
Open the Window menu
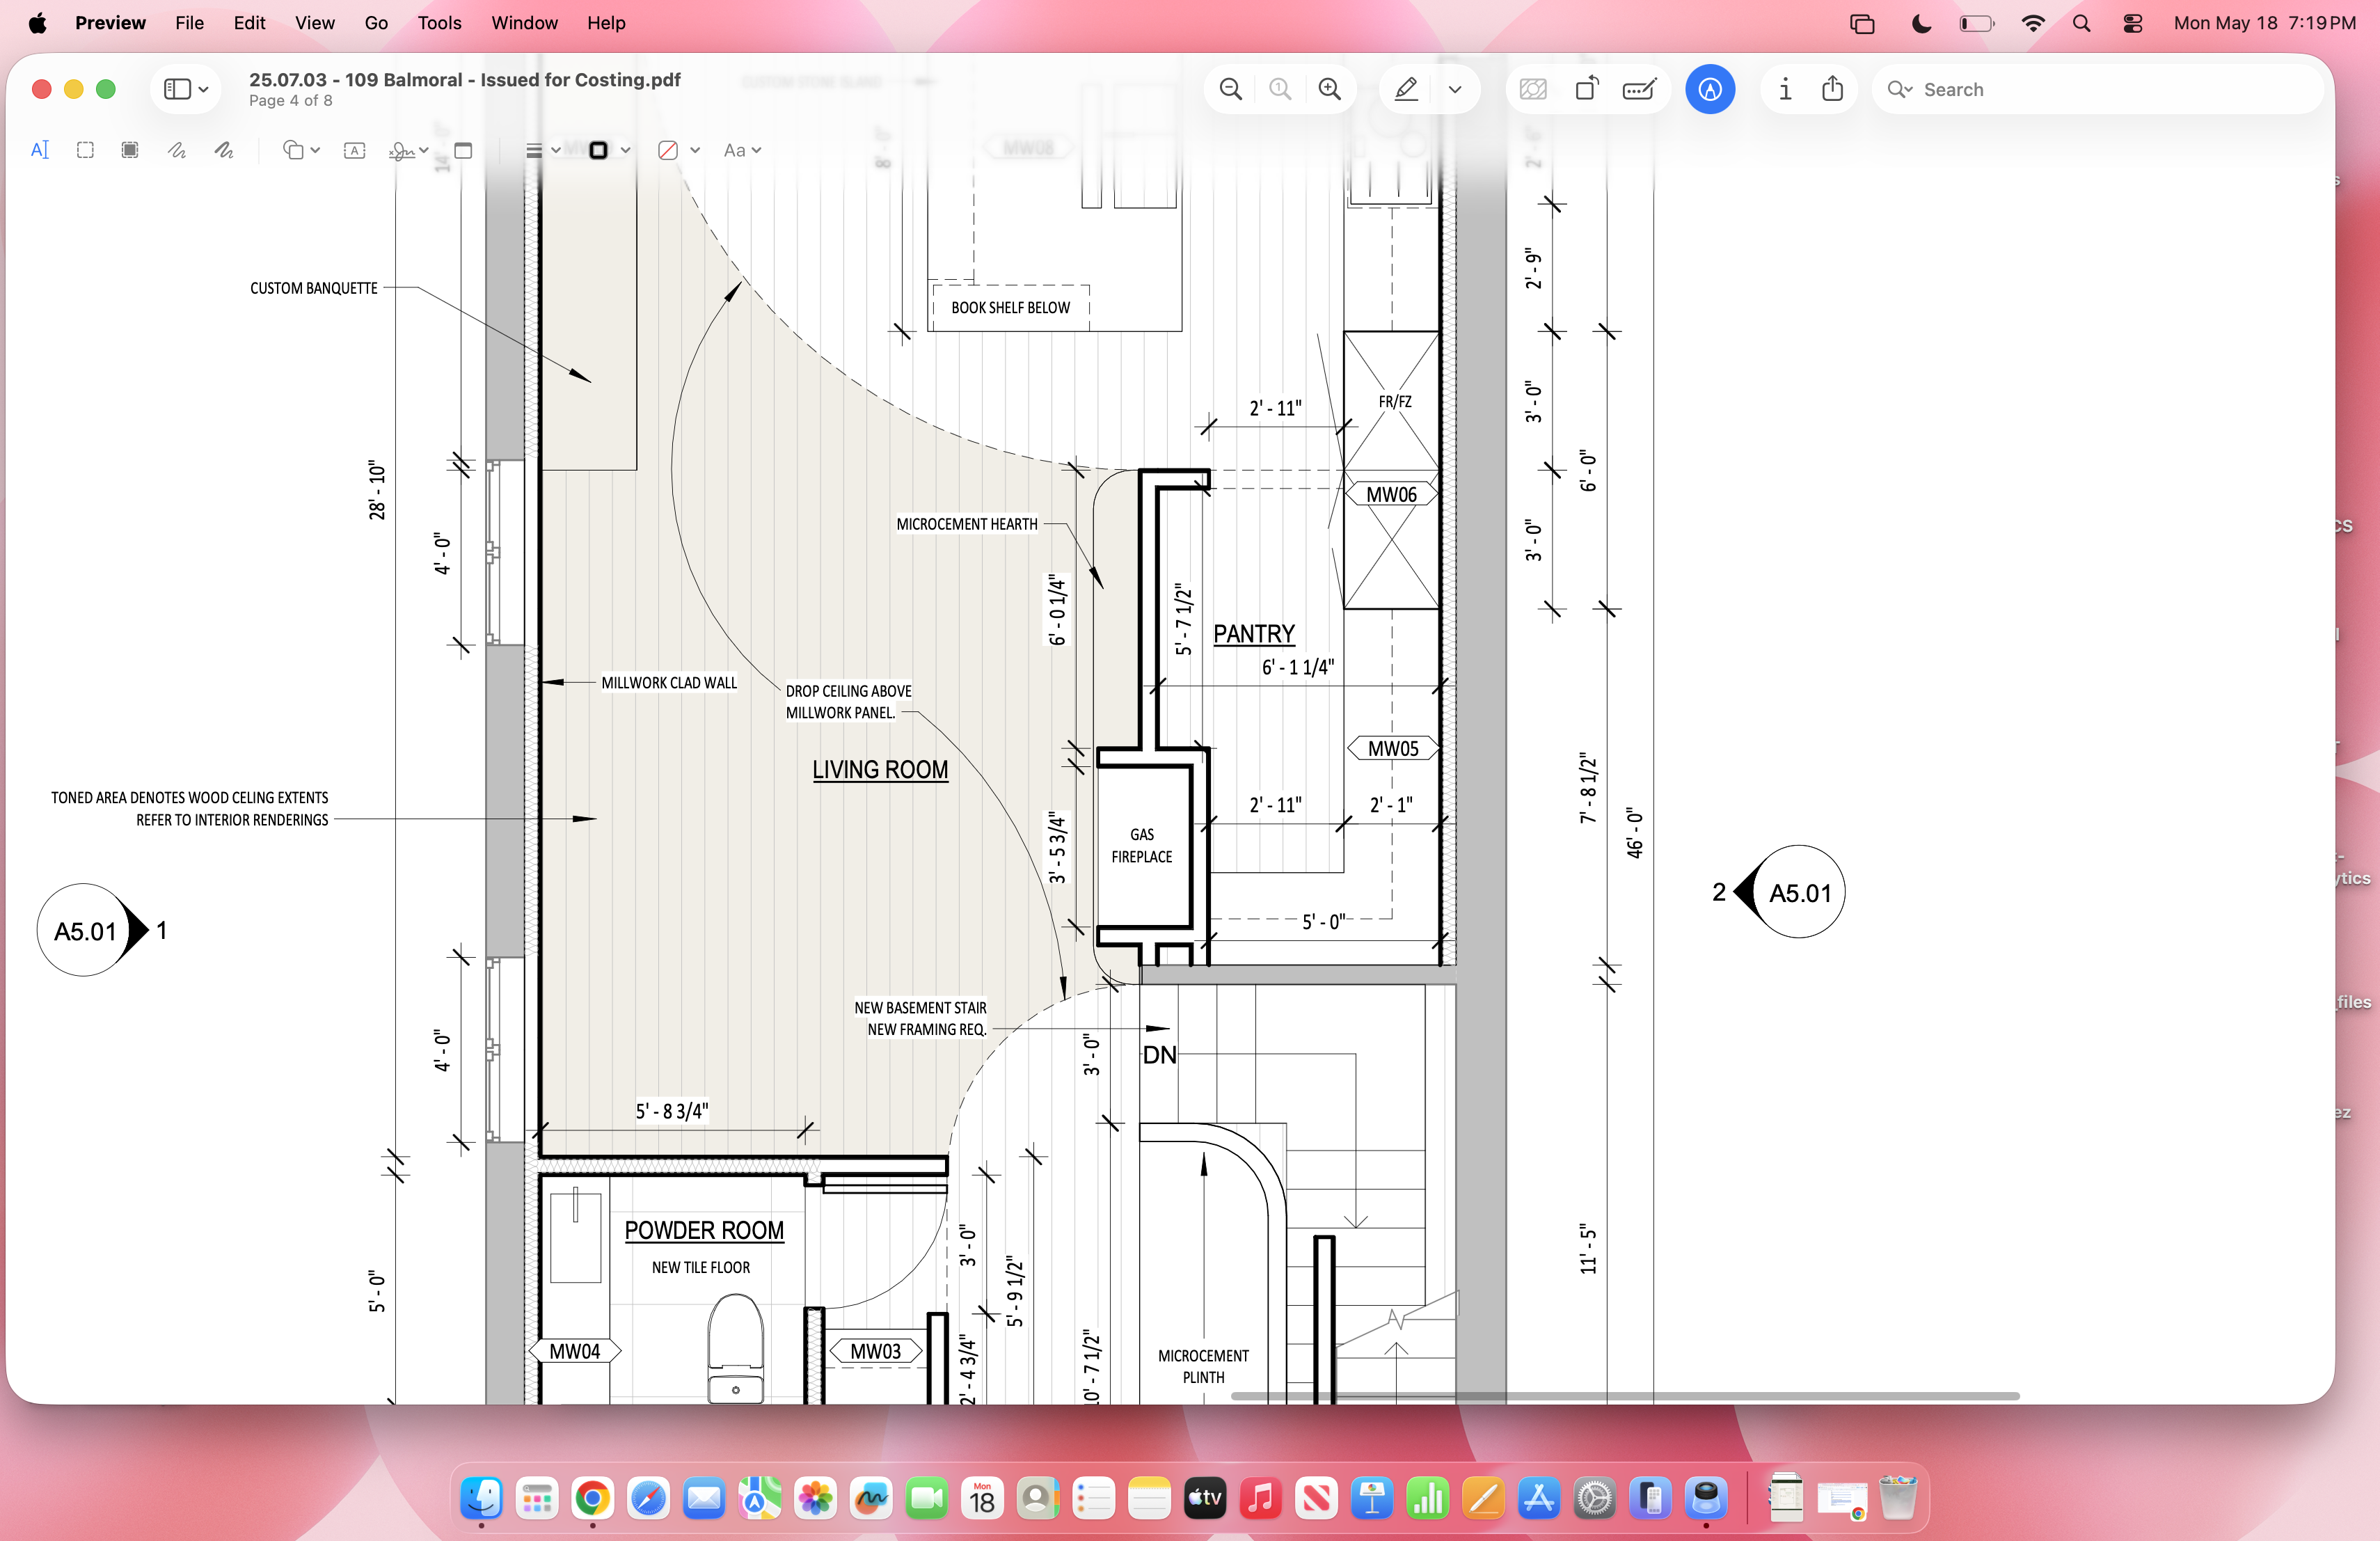point(524,23)
